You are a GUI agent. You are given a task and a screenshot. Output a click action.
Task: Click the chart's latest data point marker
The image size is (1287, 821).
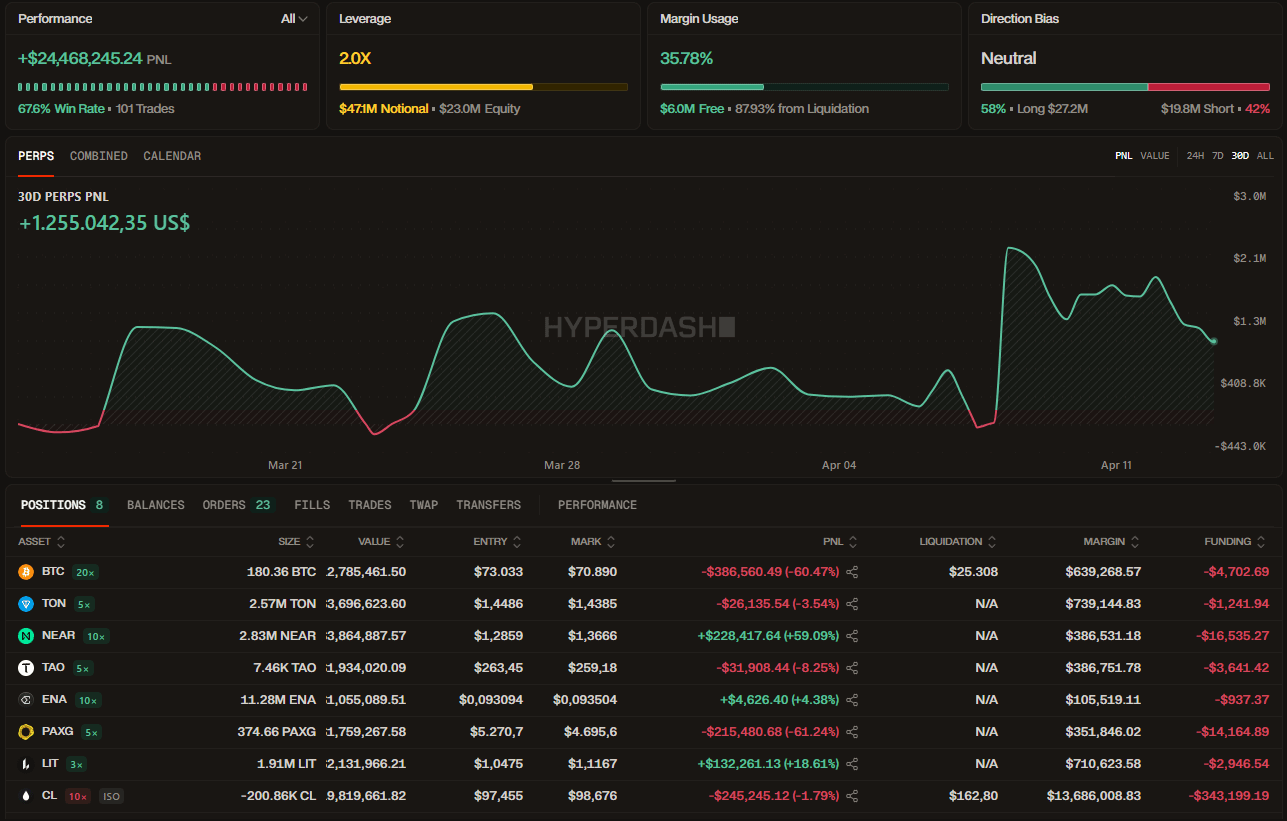1214,341
